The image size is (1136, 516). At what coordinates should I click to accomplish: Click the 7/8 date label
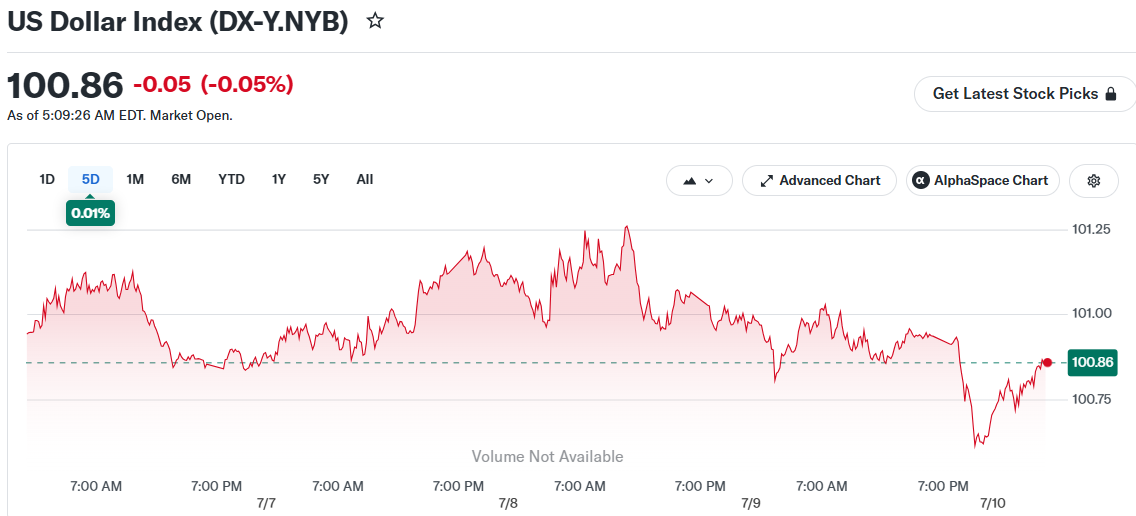tap(509, 503)
